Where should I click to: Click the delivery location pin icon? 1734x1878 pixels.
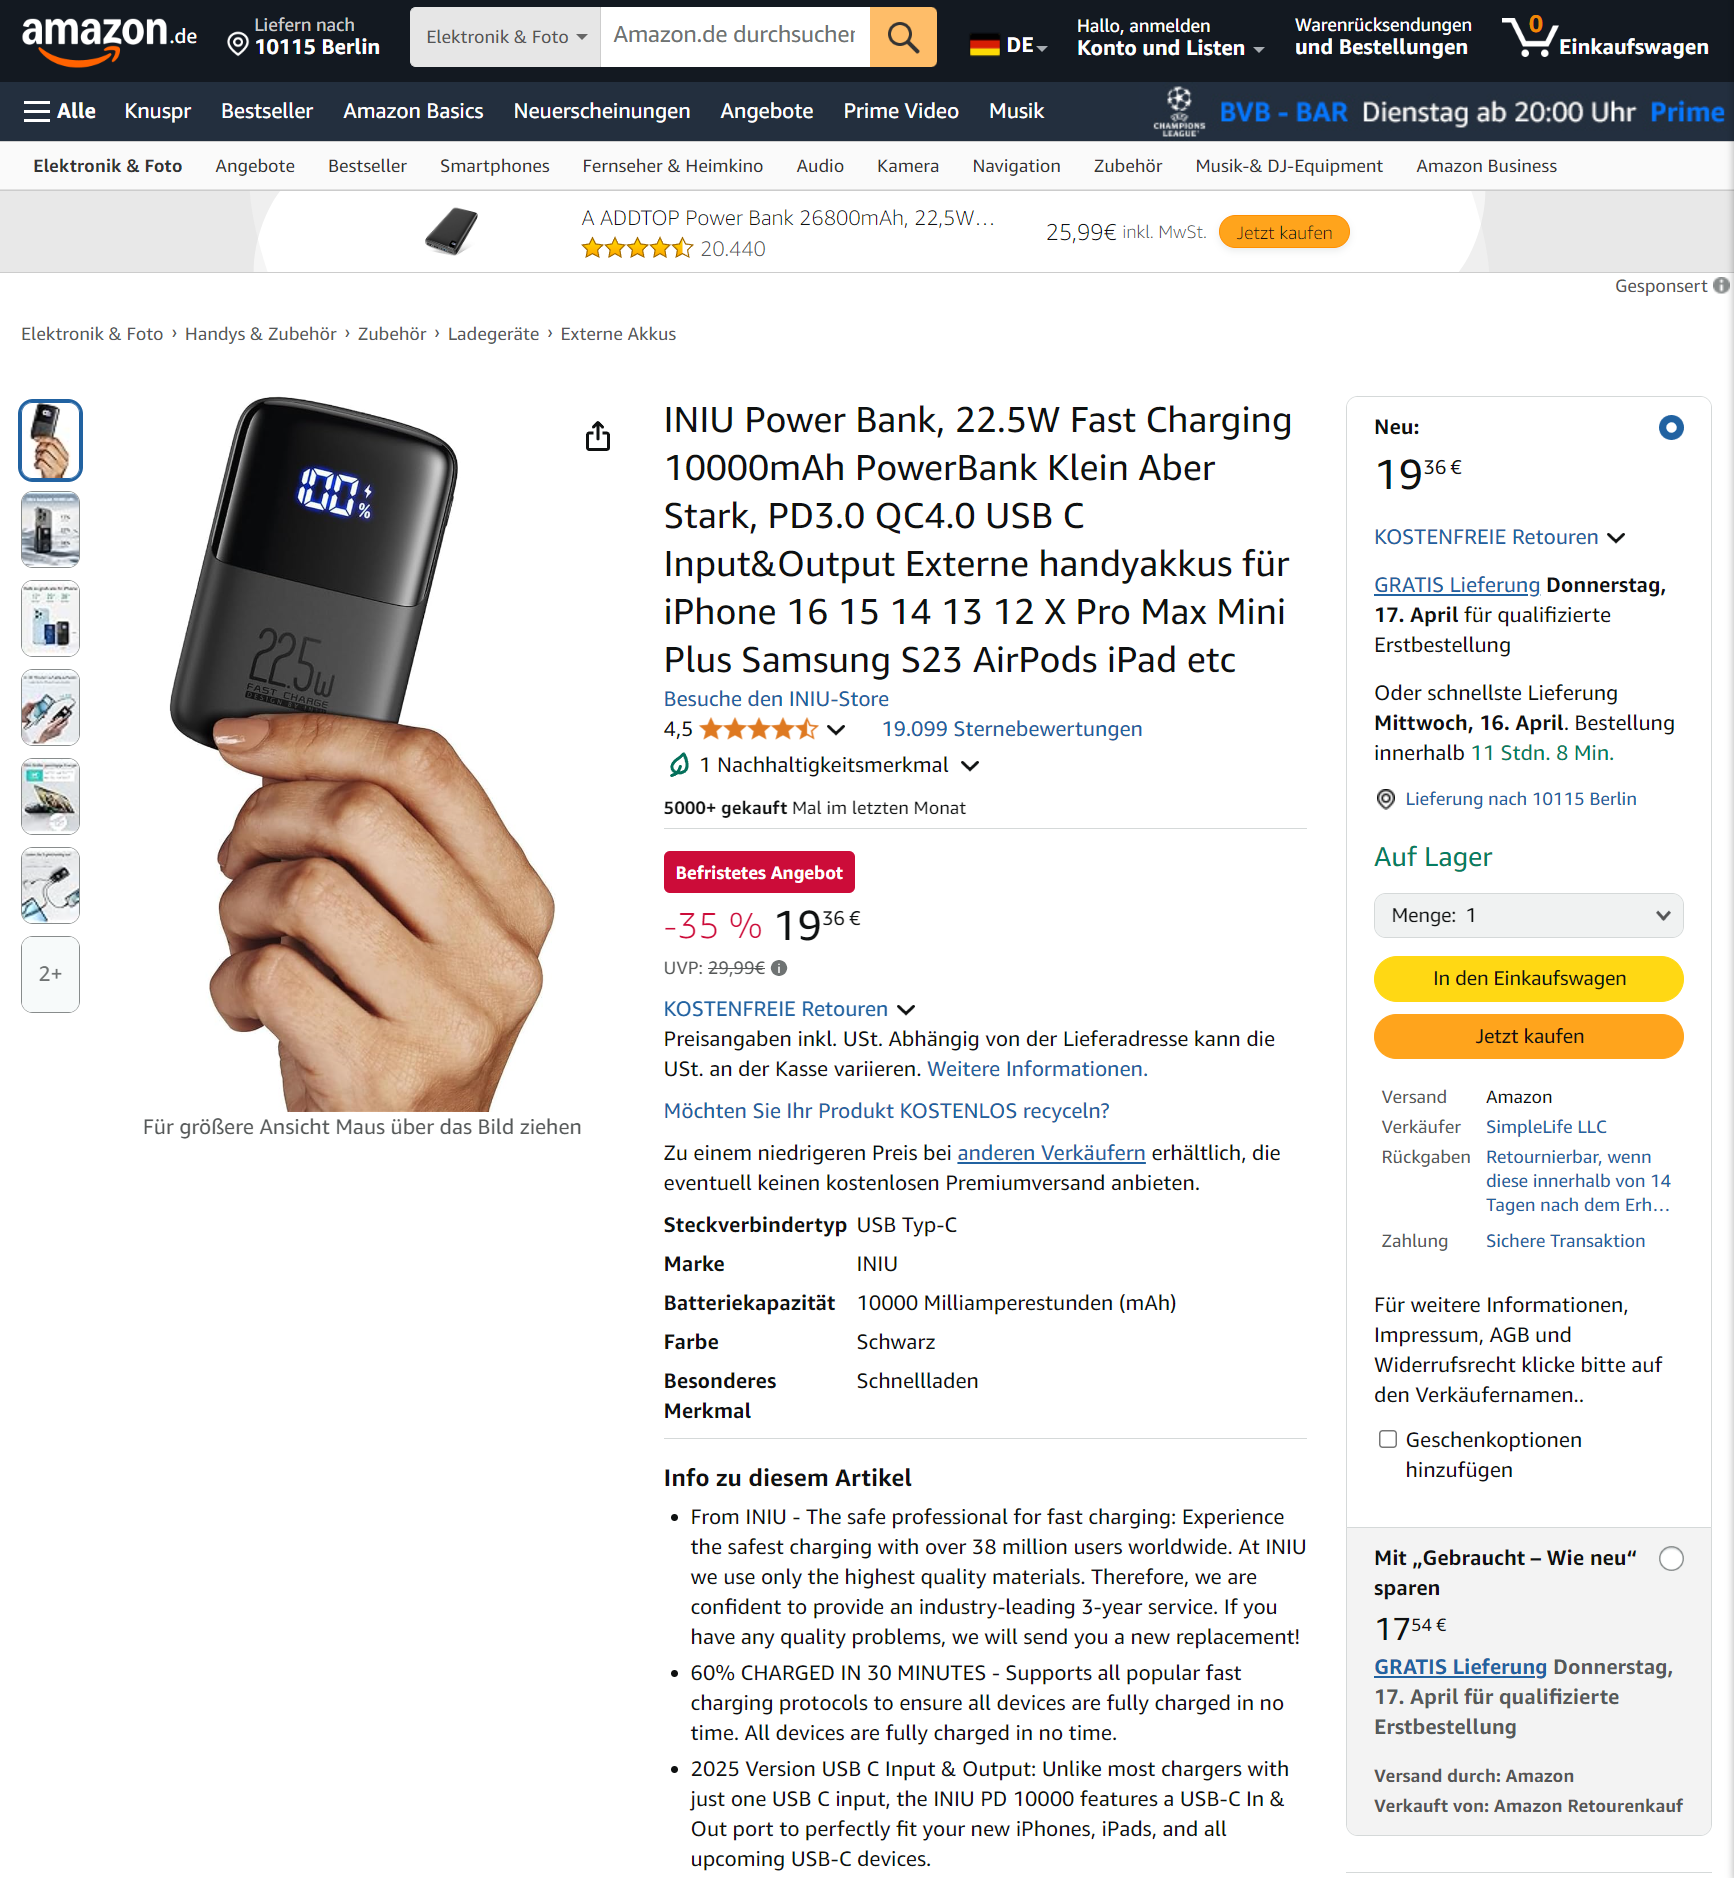238,43
